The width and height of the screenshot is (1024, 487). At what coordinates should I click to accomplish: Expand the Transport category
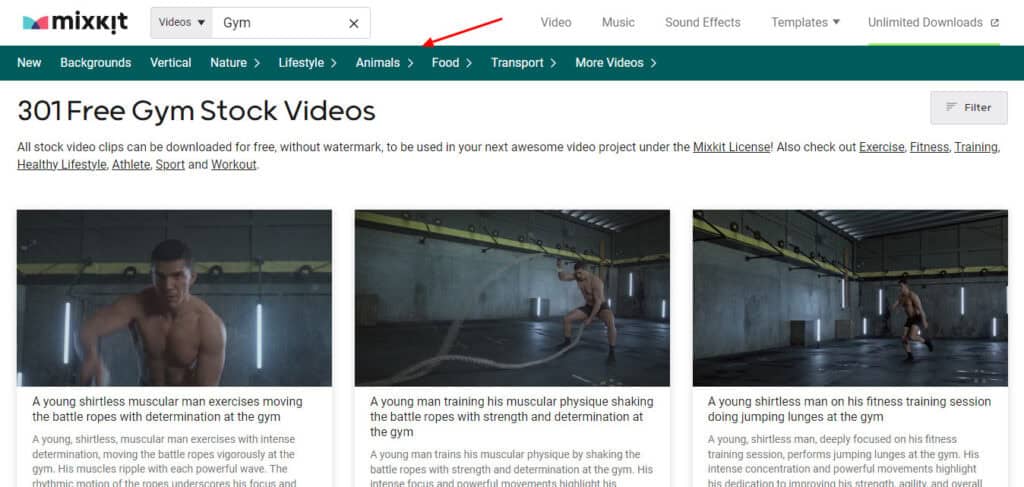(x=523, y=63)
